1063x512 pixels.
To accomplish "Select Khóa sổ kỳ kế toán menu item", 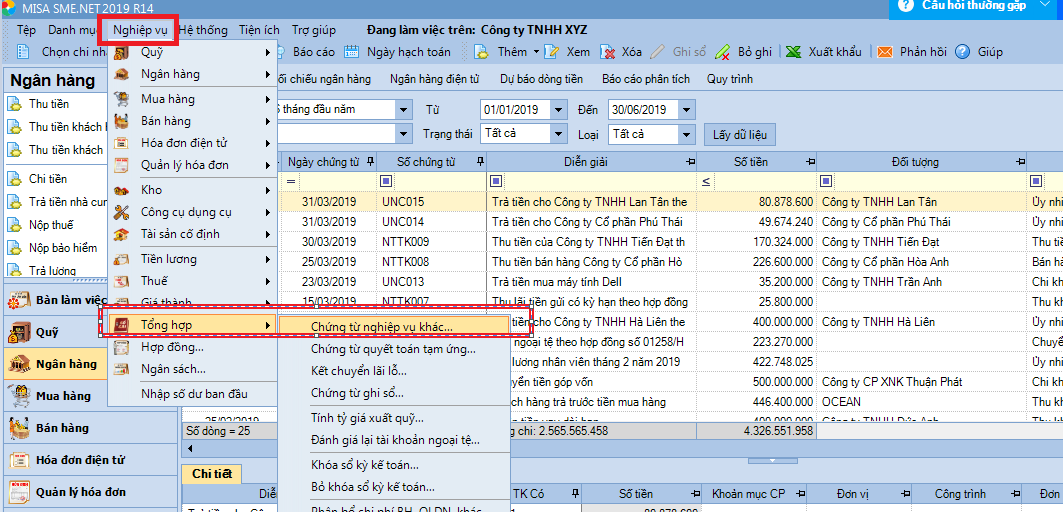I will click(365, 465).
